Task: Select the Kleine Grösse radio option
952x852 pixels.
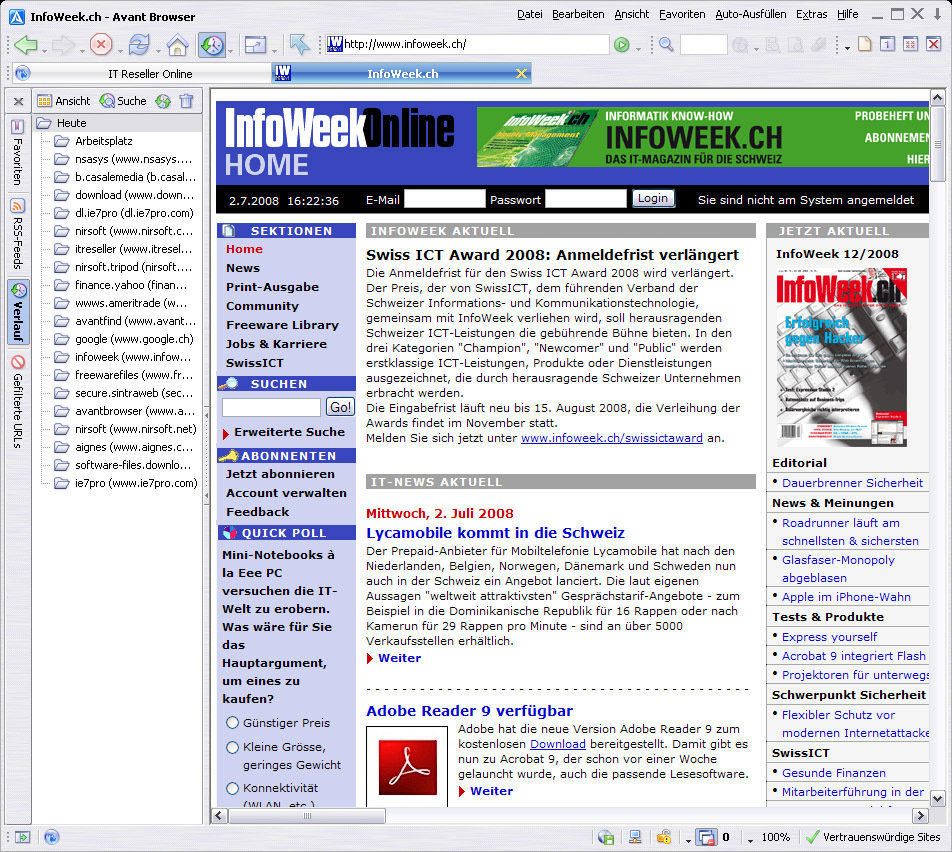Action: (232, 747)
